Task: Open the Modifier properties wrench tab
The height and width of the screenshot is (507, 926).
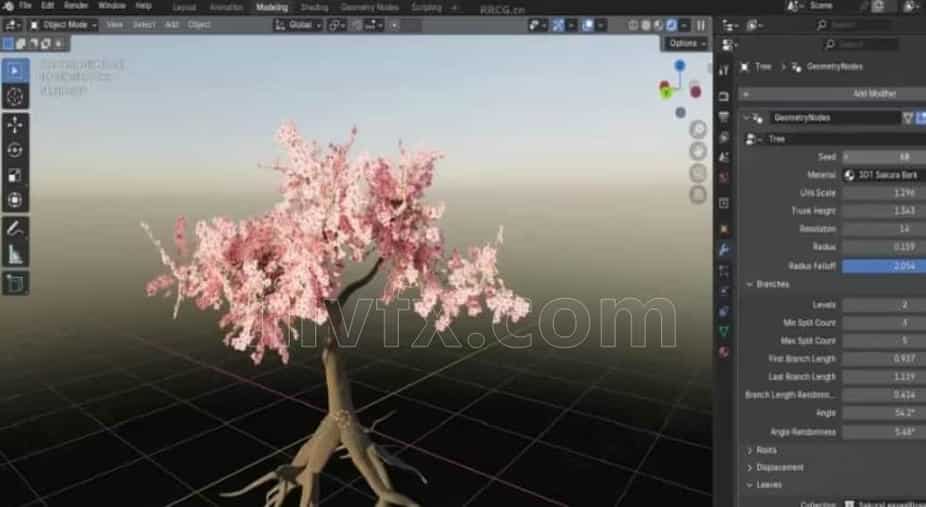Action: pos(724,250)
